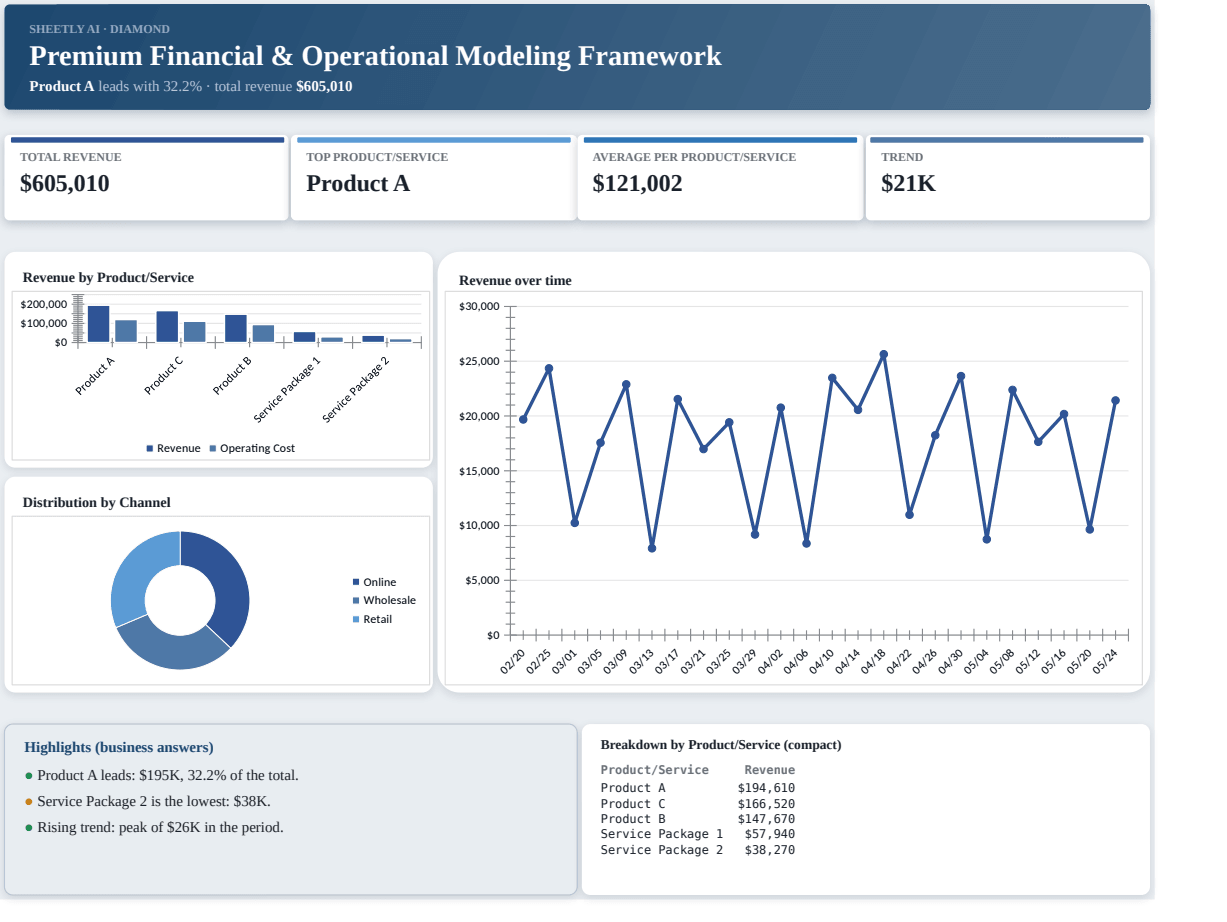The height and width of the screenshot is (922, 1227).
Task: Open the Trend $21K card
Action: (1008, 178)
